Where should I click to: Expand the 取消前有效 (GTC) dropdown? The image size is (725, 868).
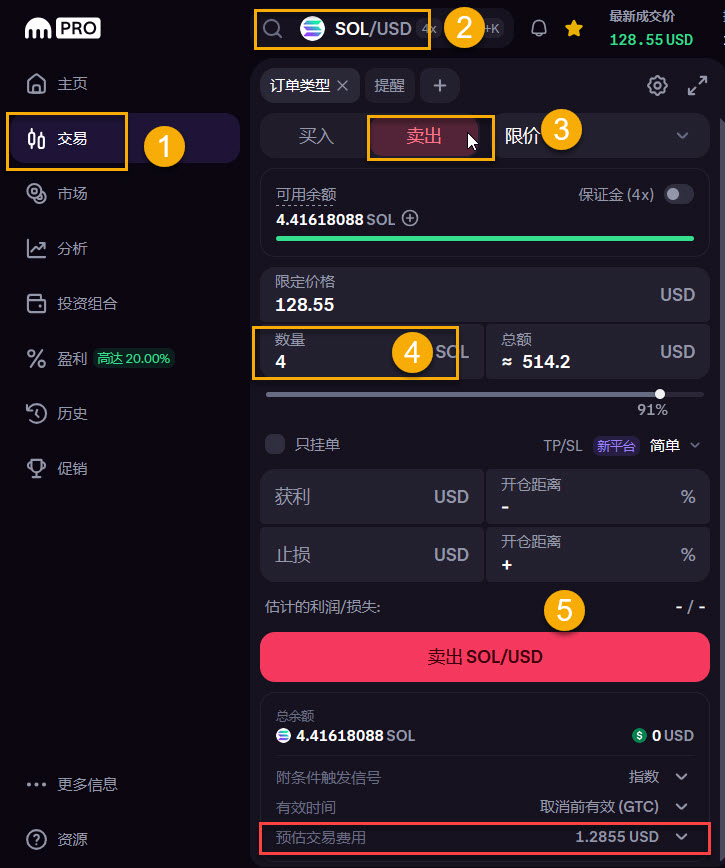click(x=614, y=807)
